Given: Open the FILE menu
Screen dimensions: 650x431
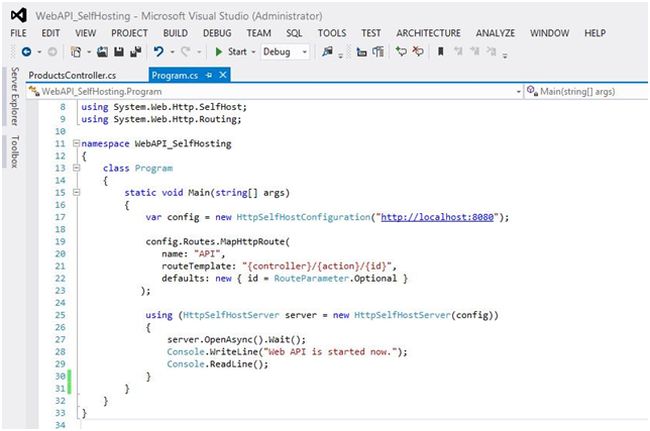Looking at the screenshot, I should pos(18,33).
